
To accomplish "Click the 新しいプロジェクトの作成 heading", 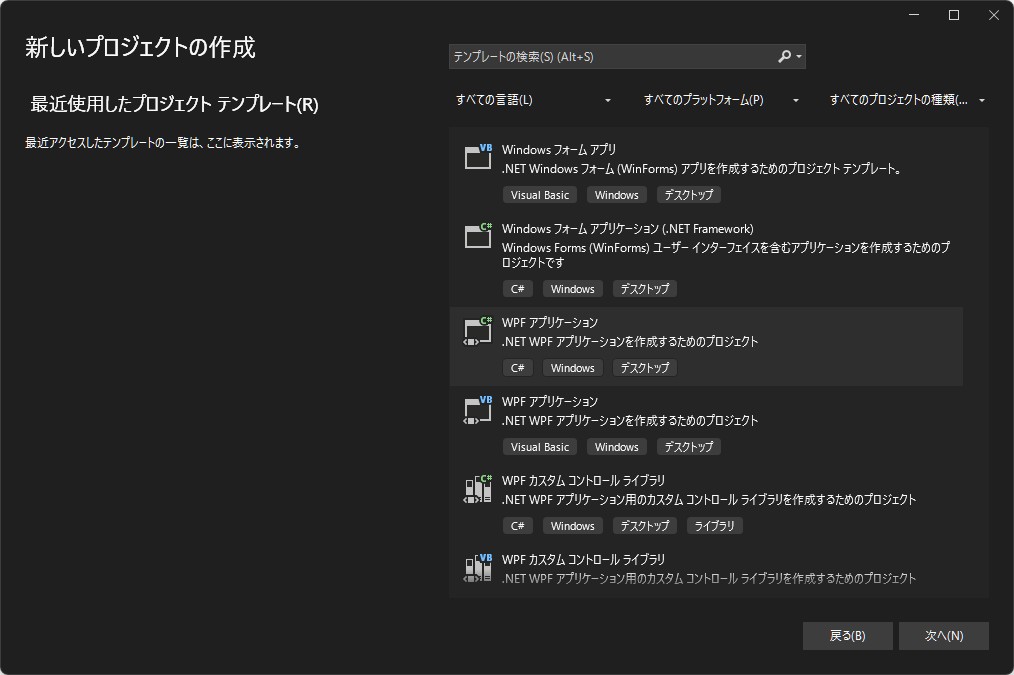I will tap(140, 47).
